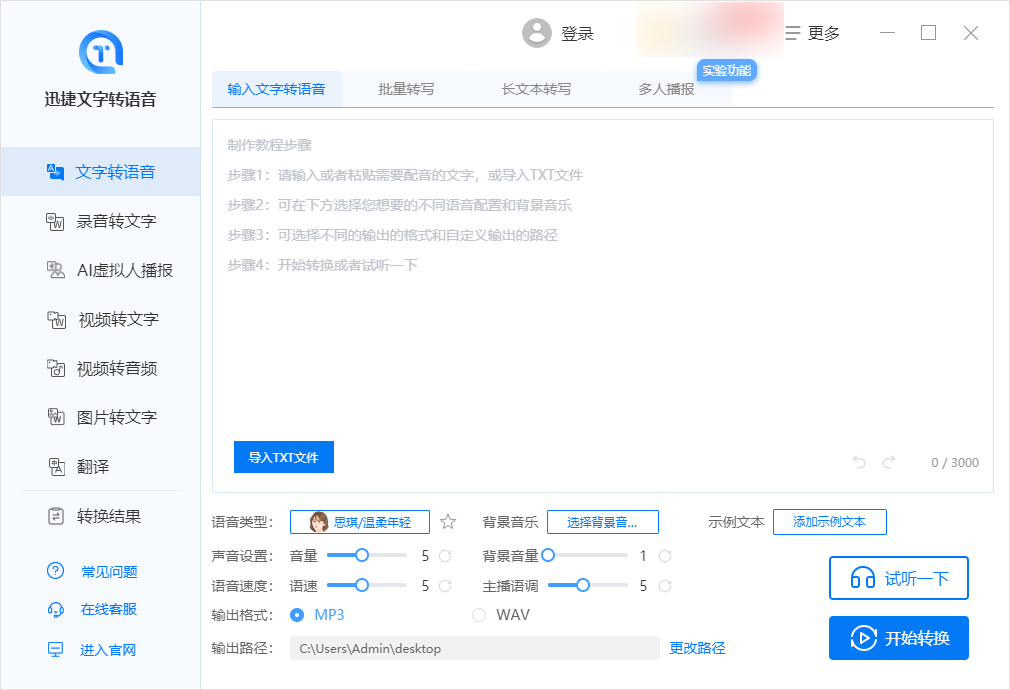Switch to the 输入文字转语音 tab
The image size is (1010, 690).
(x=276, y=89)
